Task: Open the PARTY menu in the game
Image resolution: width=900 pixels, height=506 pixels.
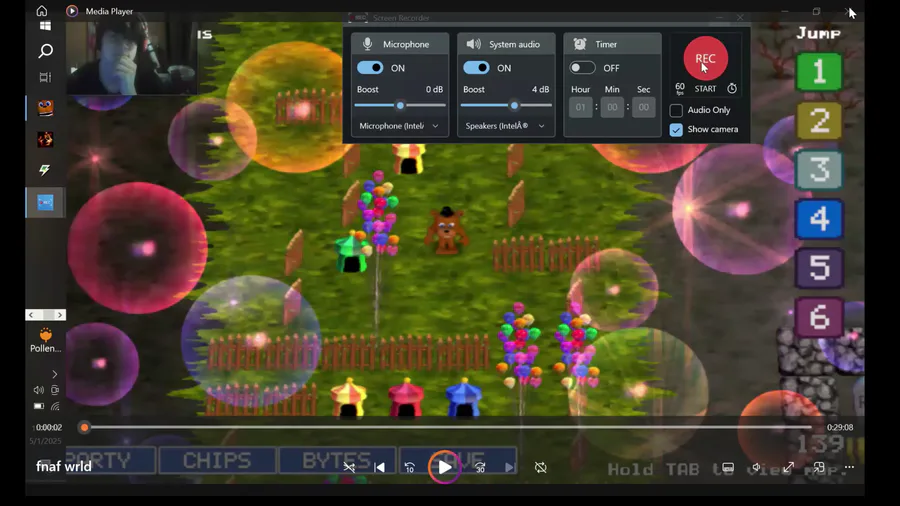Action: point(110,460)
